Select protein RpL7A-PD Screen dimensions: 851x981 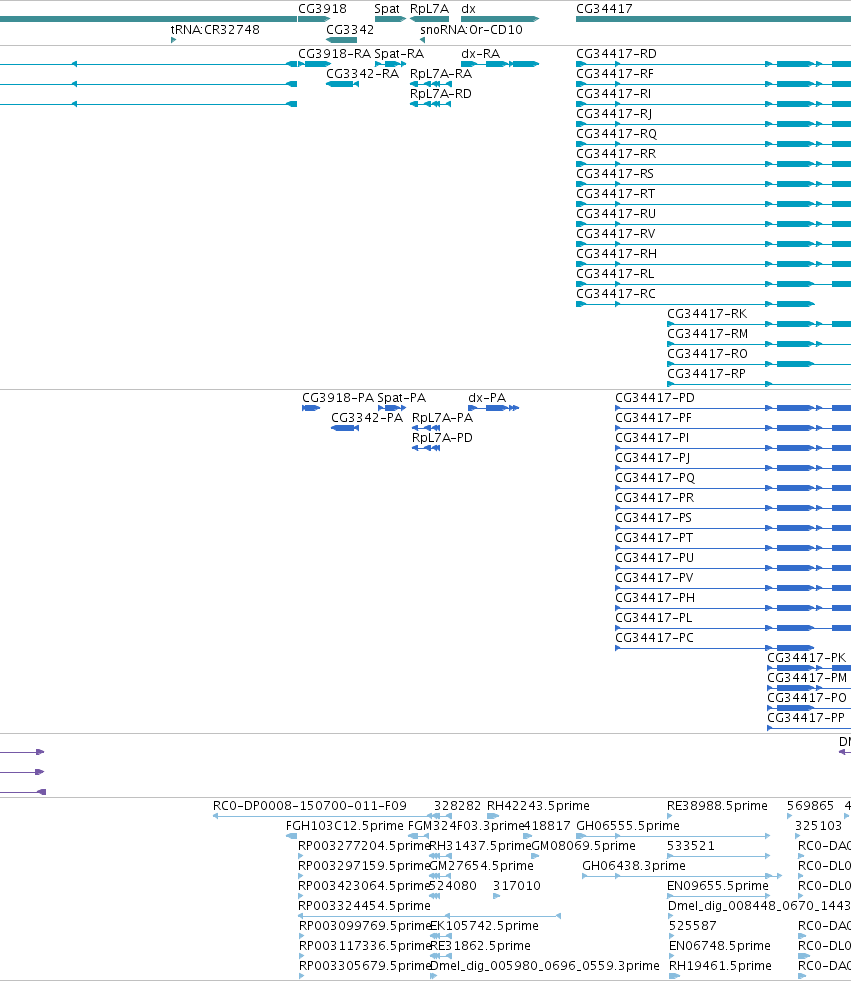[442, 438]
